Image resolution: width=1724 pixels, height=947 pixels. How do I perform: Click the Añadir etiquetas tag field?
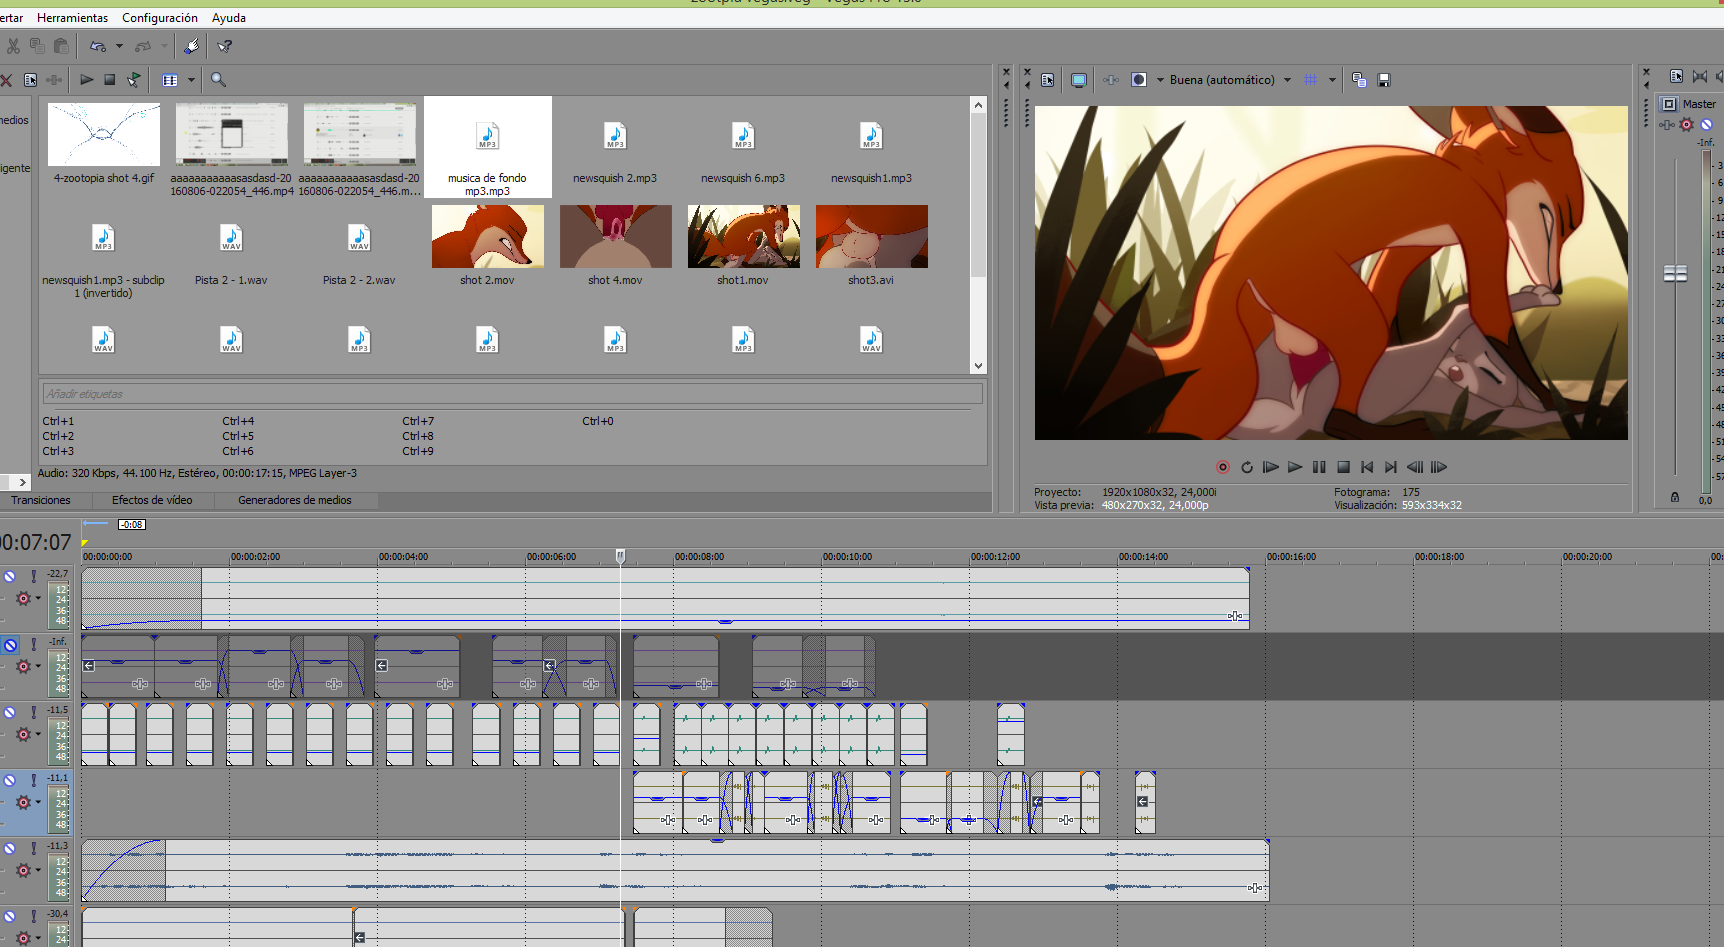pyautogui.click(x=512, y=394)
